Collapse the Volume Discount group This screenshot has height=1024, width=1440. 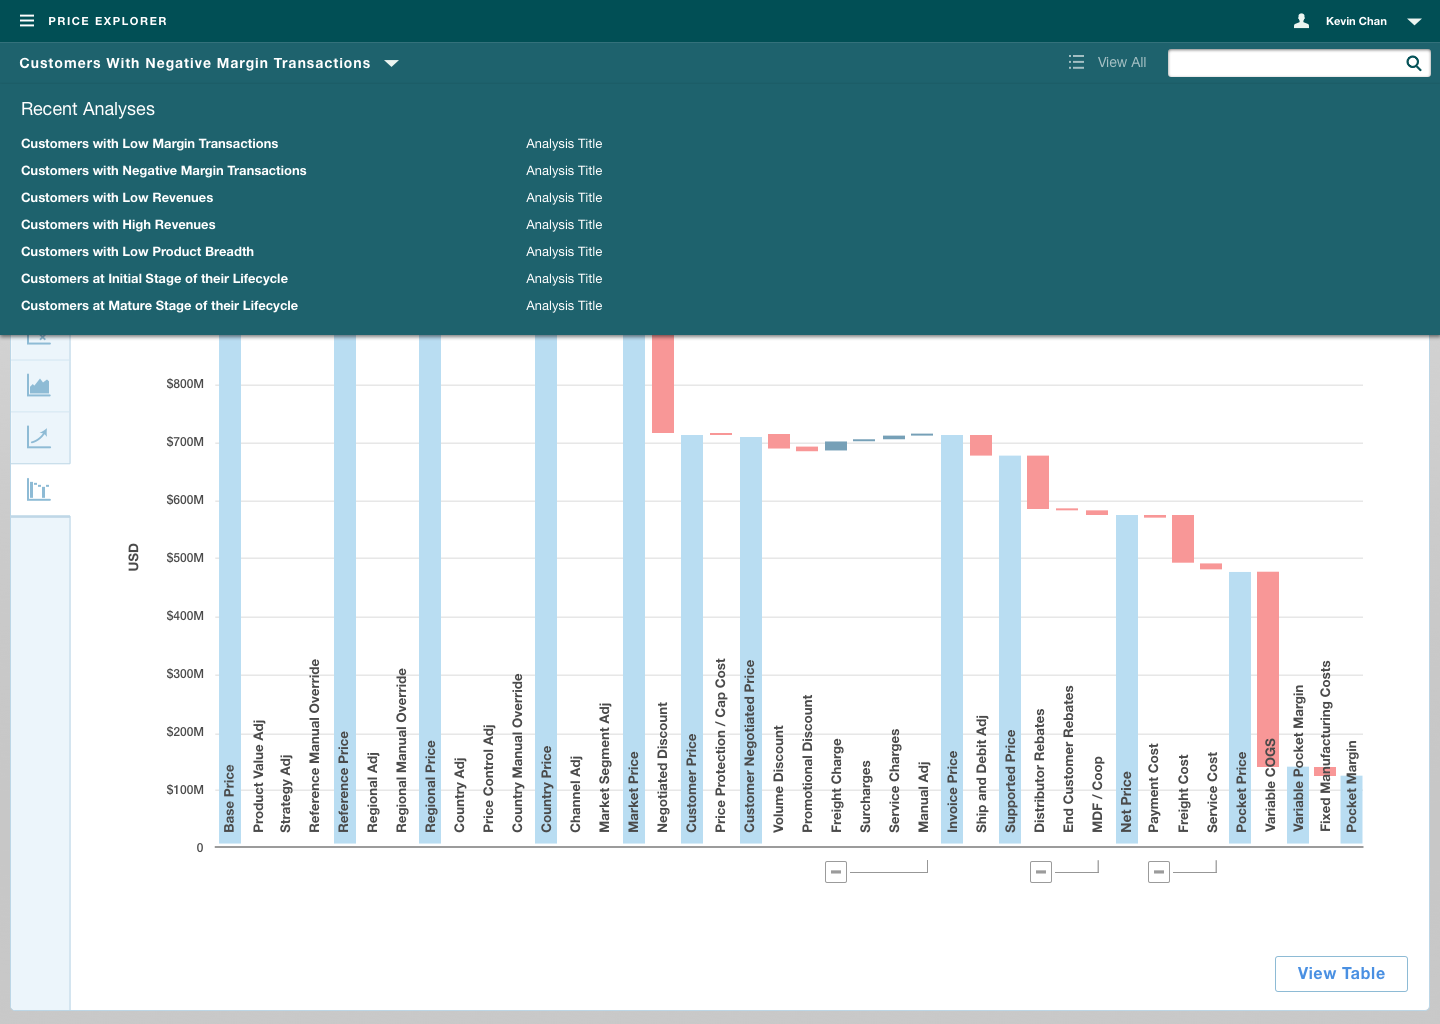836,872
